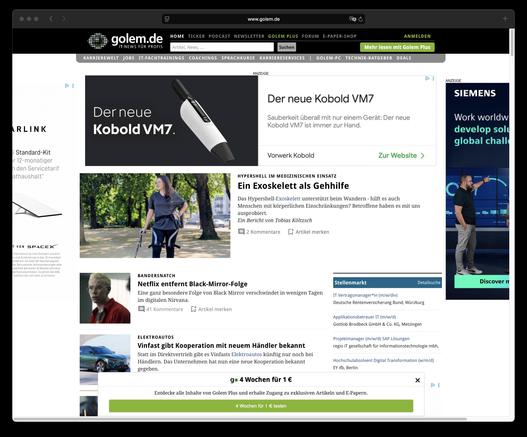Click the browser back arrow
This screenshot has height=437, width=527.
[51, 19]
